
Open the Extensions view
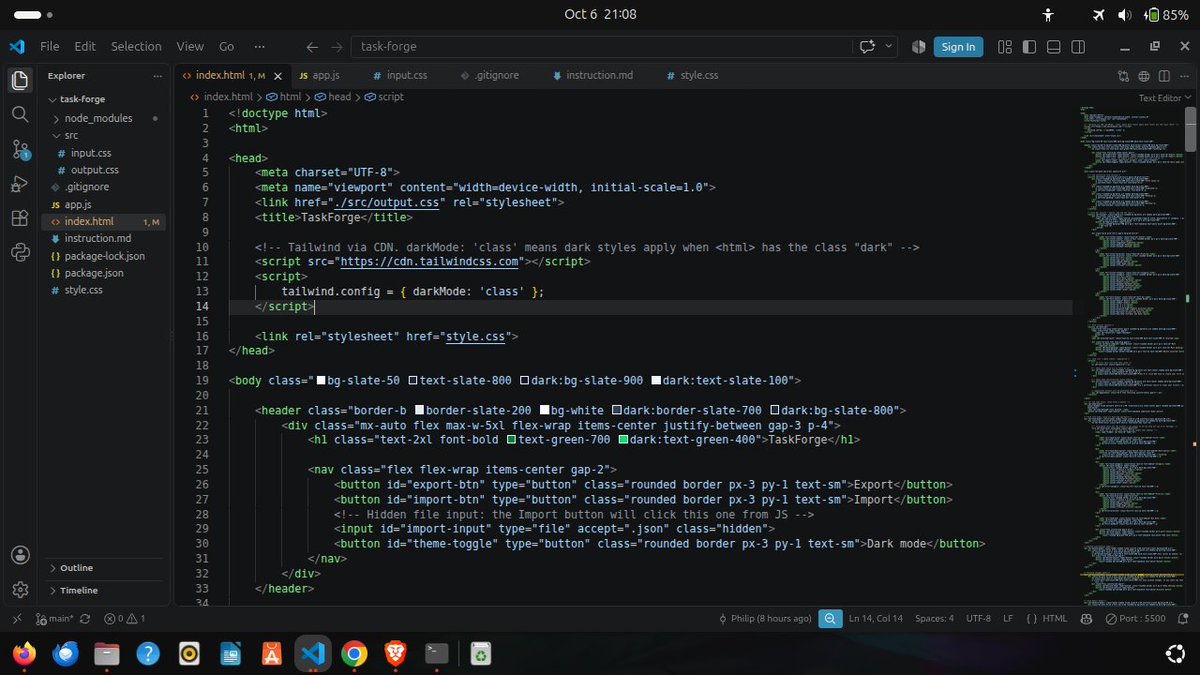(19, 218)
